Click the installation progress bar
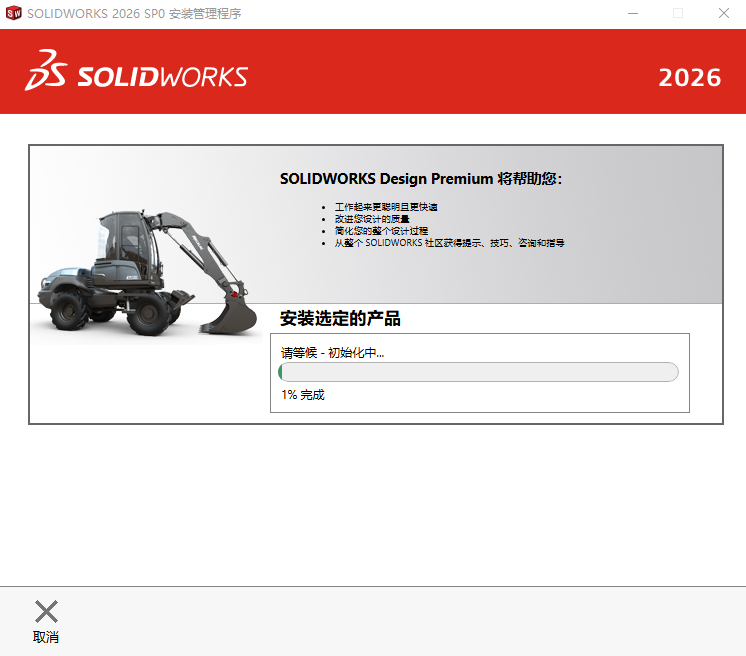 (478, 372)
